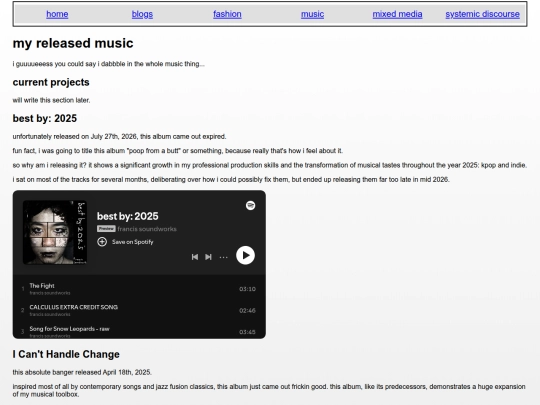Open the three-dot more options menu
Screen dimensions: 540x405
click(224, 257)
